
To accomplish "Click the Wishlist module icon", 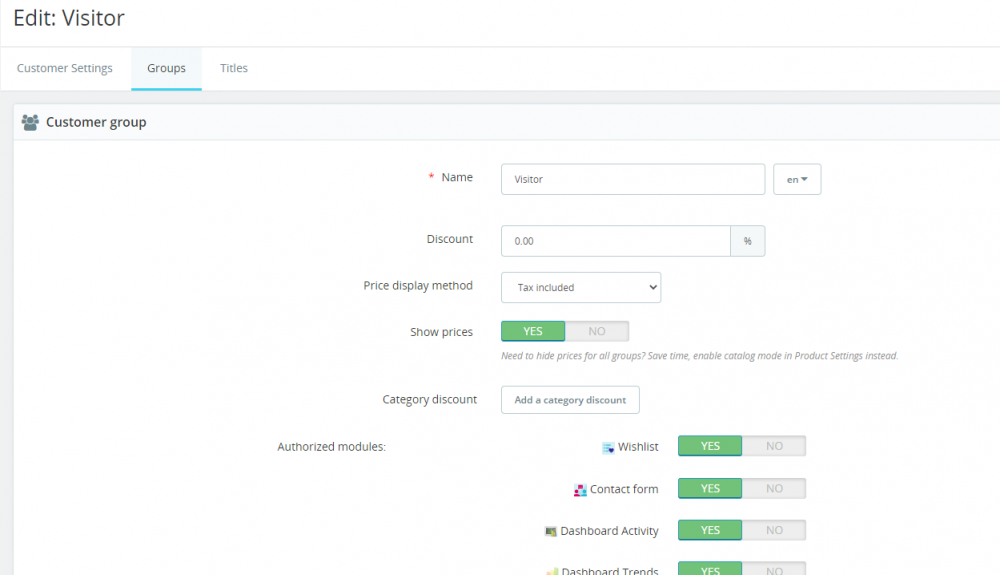I will (608, 448).
